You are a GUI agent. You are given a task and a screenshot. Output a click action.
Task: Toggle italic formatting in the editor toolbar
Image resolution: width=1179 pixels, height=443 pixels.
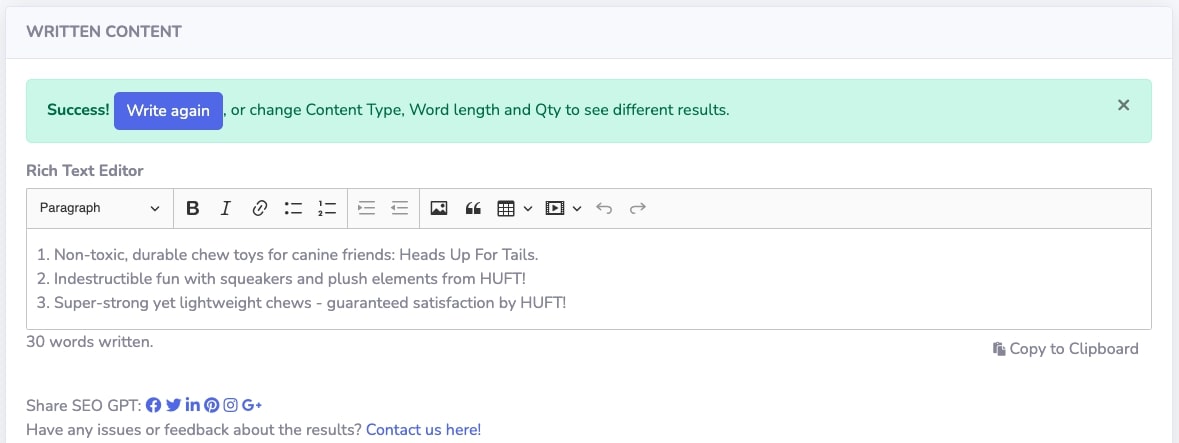[x=225, y=208]
